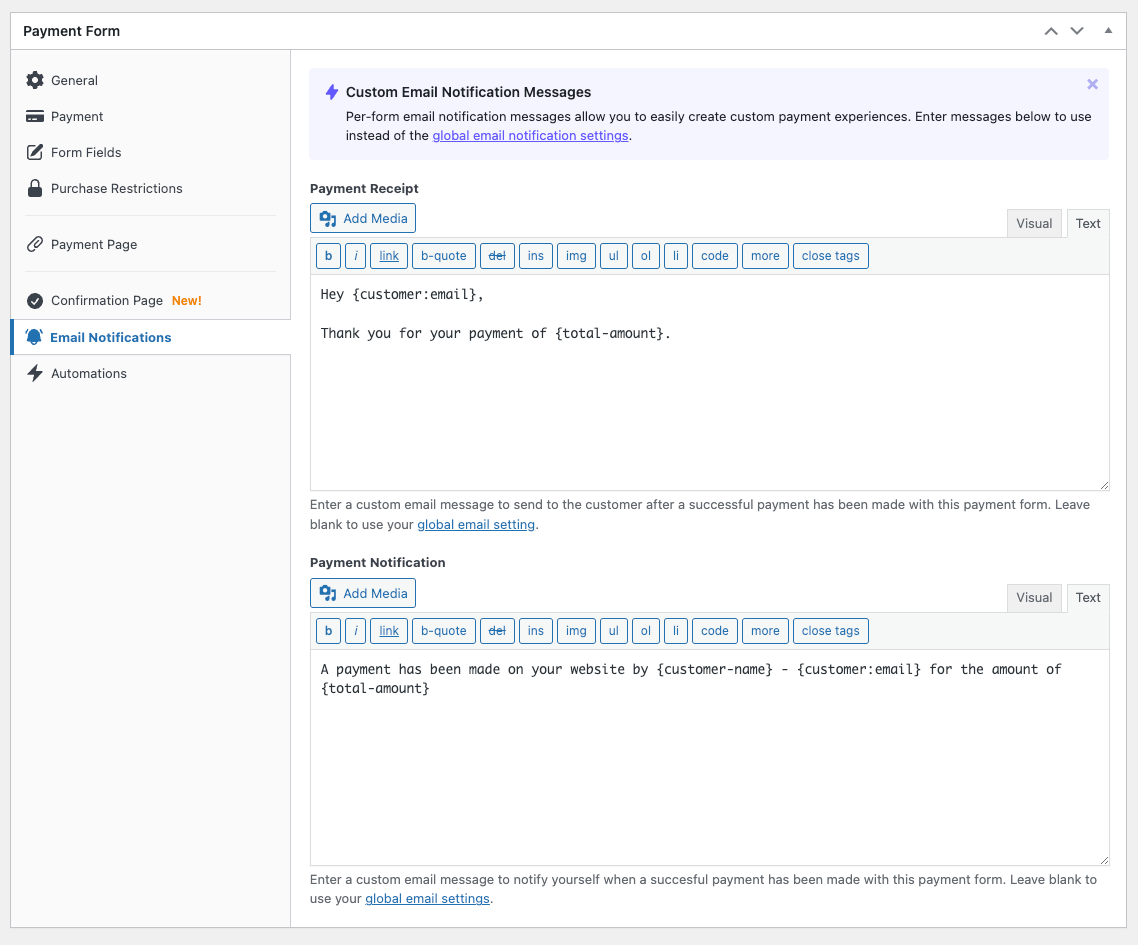Click the Automations lightning bolt icon
This screenshot has width=1138, height=945.
[35, 373]
